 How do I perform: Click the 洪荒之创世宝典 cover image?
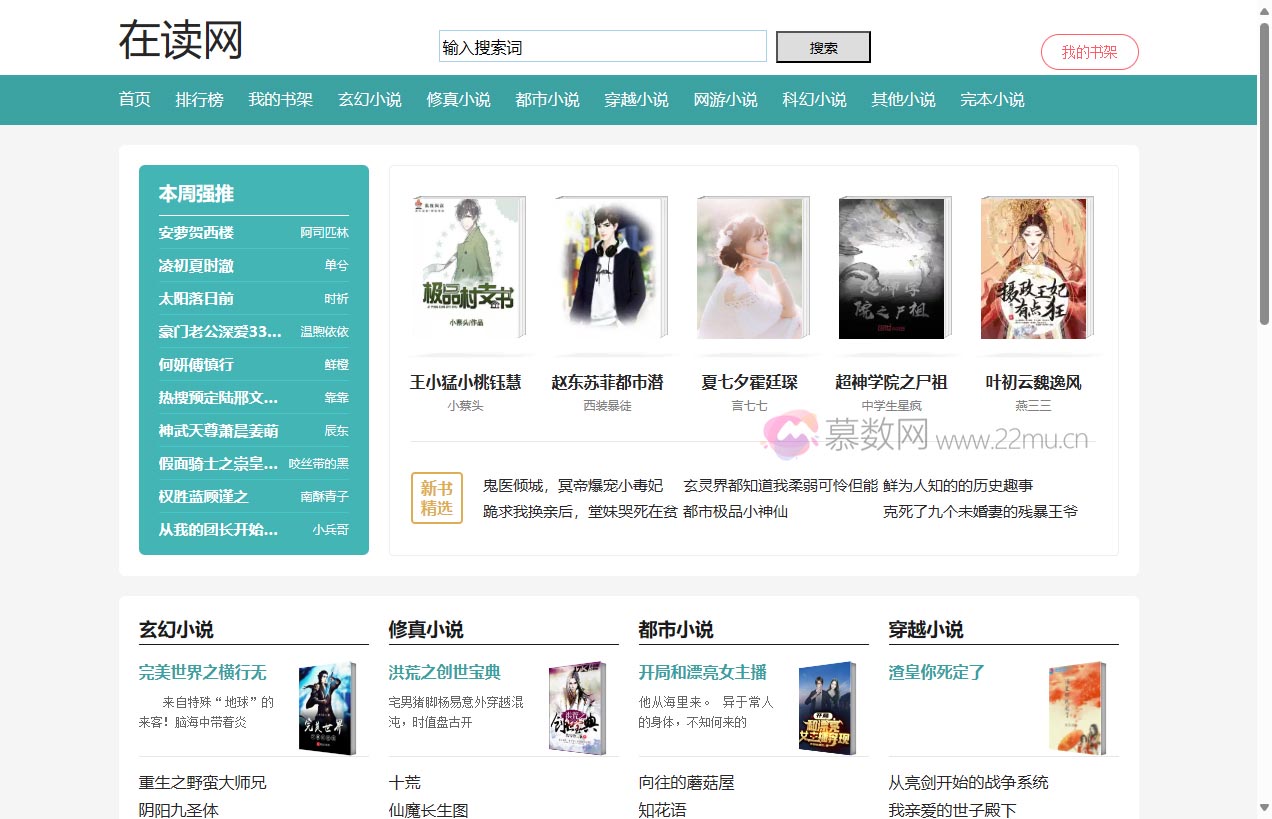576,707
